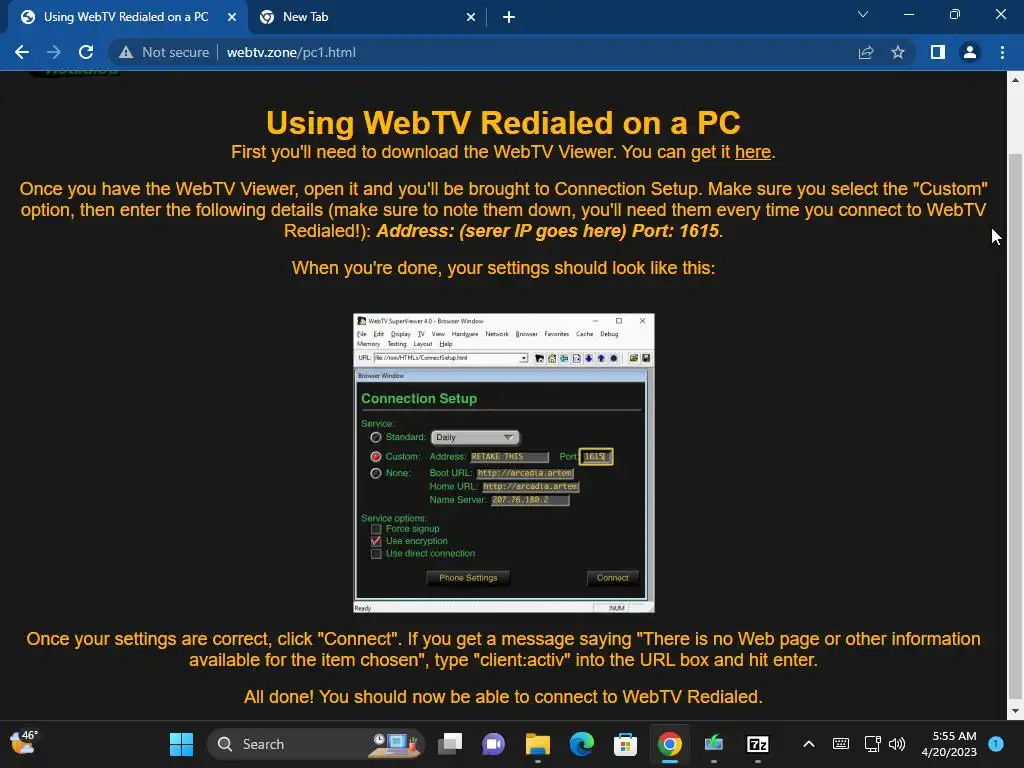Open Microsoft Store from the taskbar
Image resolution: width=1024 pixels, height=768 pixels.
[625, 744]
